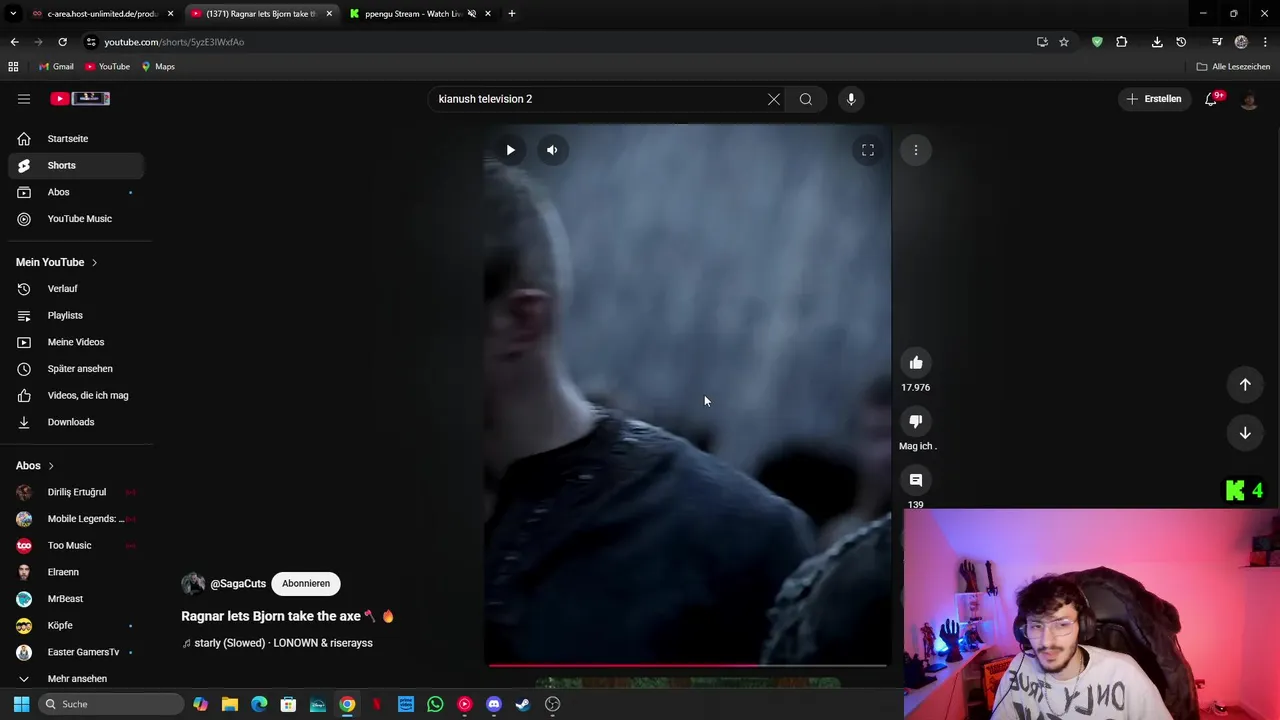Screen dimensions: 1280x720
Task: Dislike the Short with thumbs down
Action: click(916, 421)
